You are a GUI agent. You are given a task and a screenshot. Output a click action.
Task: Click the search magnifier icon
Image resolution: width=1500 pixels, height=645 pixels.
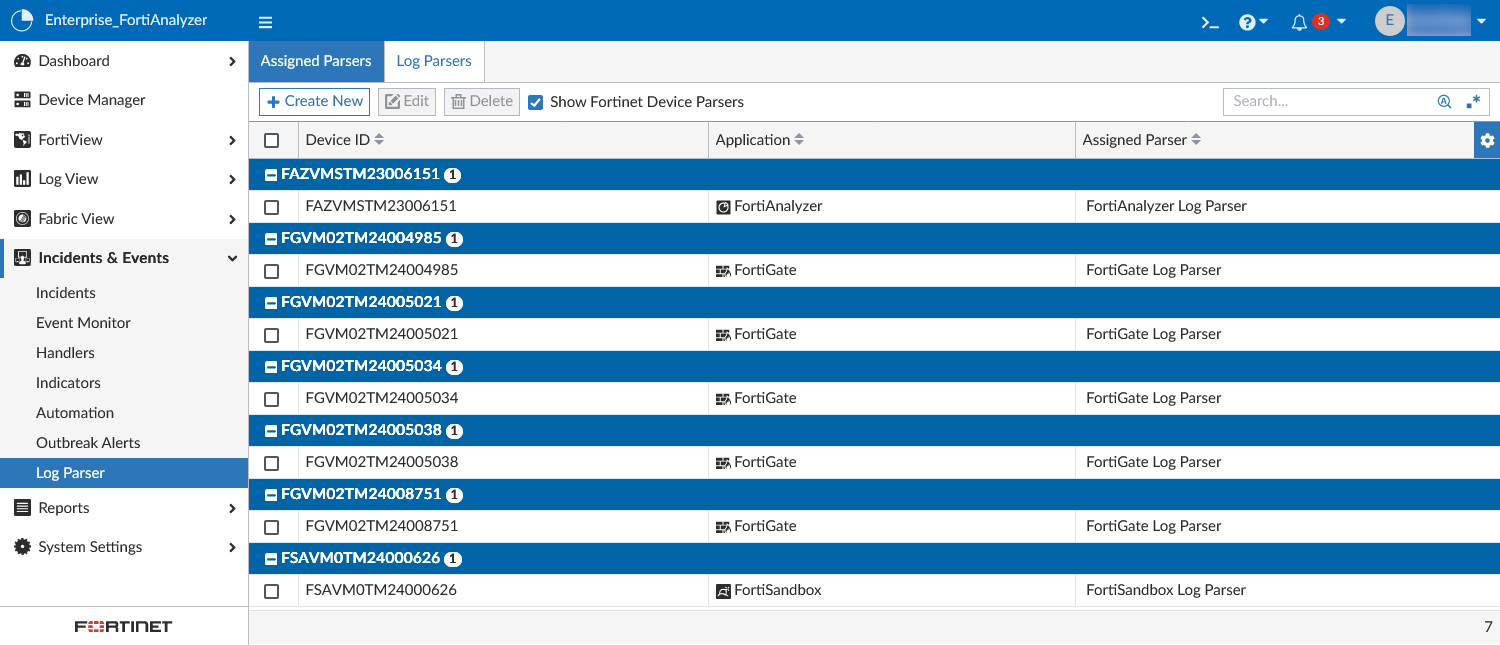[x=1444, y=101]
